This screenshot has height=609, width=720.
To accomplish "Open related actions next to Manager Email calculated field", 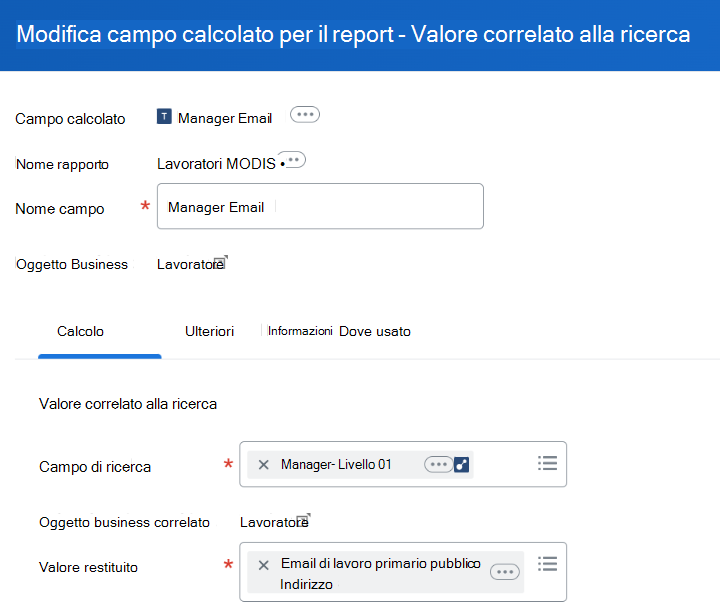I will coord(305,114).
